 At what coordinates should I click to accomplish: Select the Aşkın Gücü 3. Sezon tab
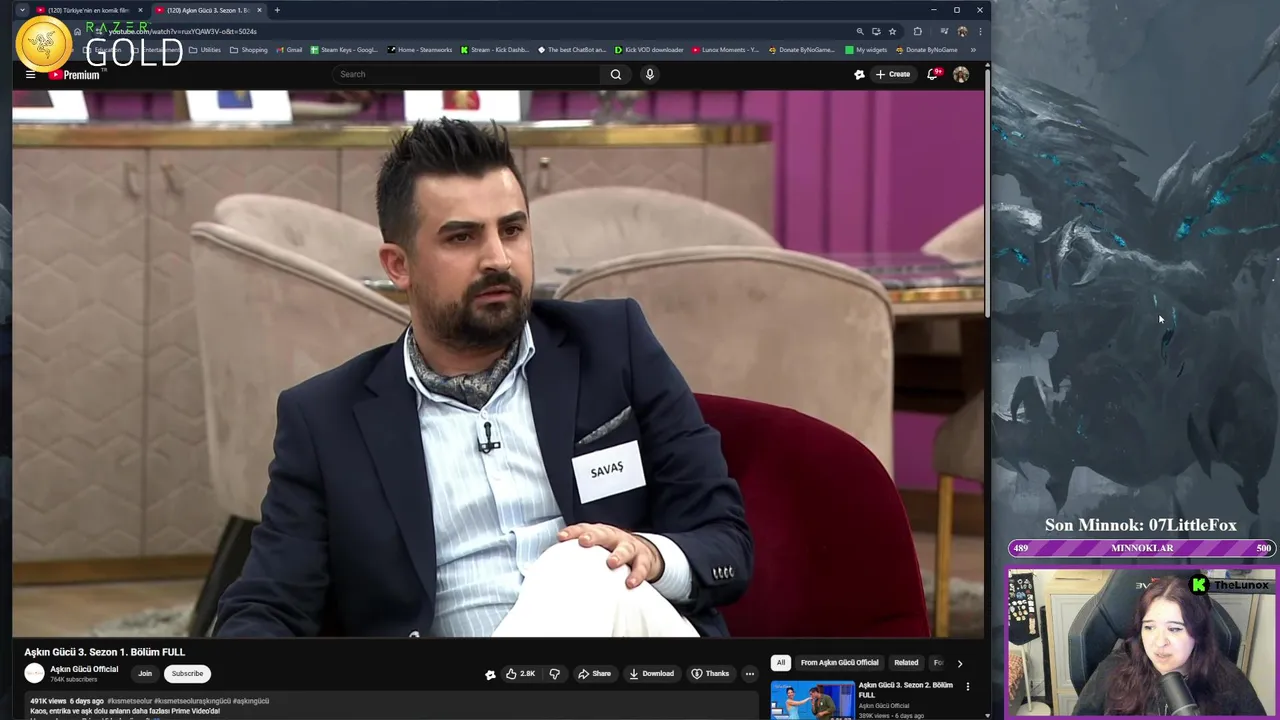coord(208,10)
